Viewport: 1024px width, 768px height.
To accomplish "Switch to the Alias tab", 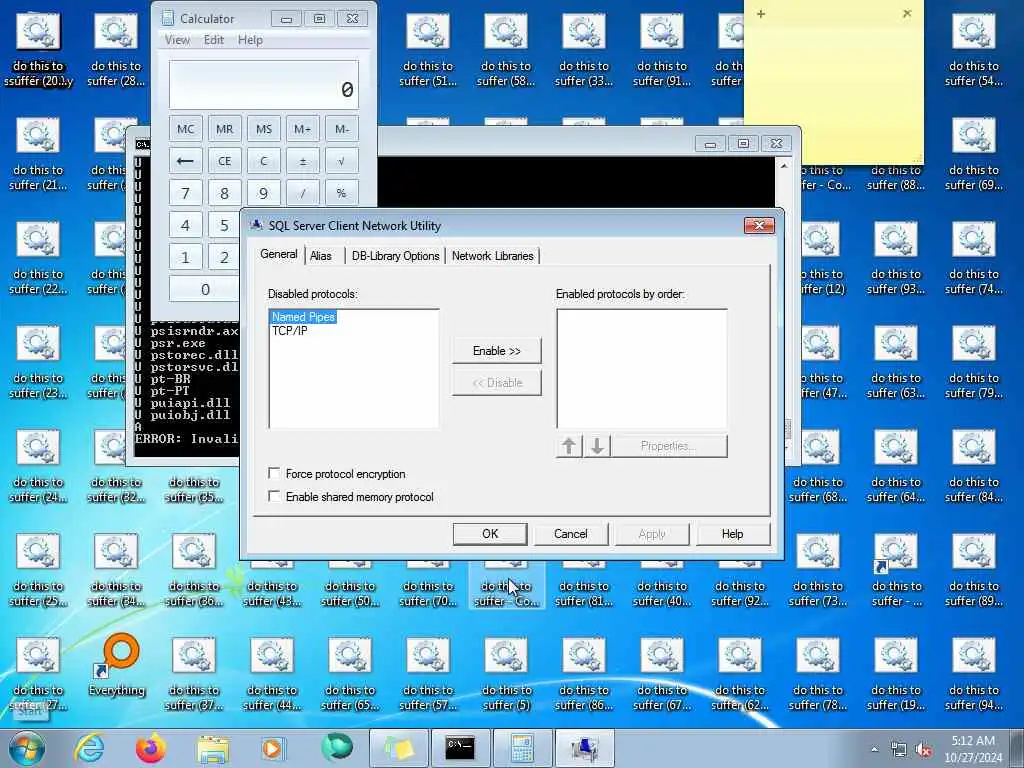I will (x=321, y=256).
